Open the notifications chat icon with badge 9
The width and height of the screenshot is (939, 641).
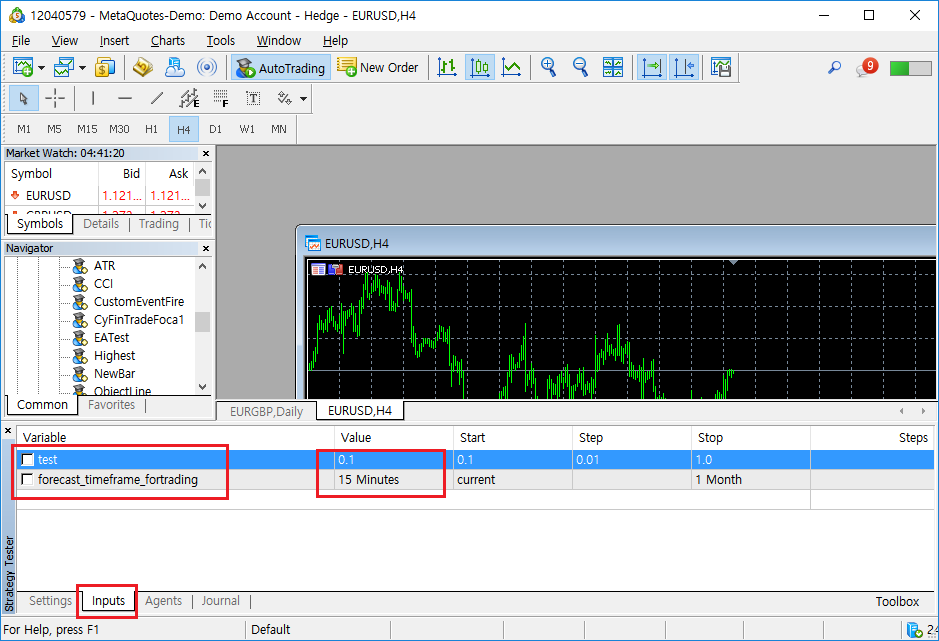866,68
